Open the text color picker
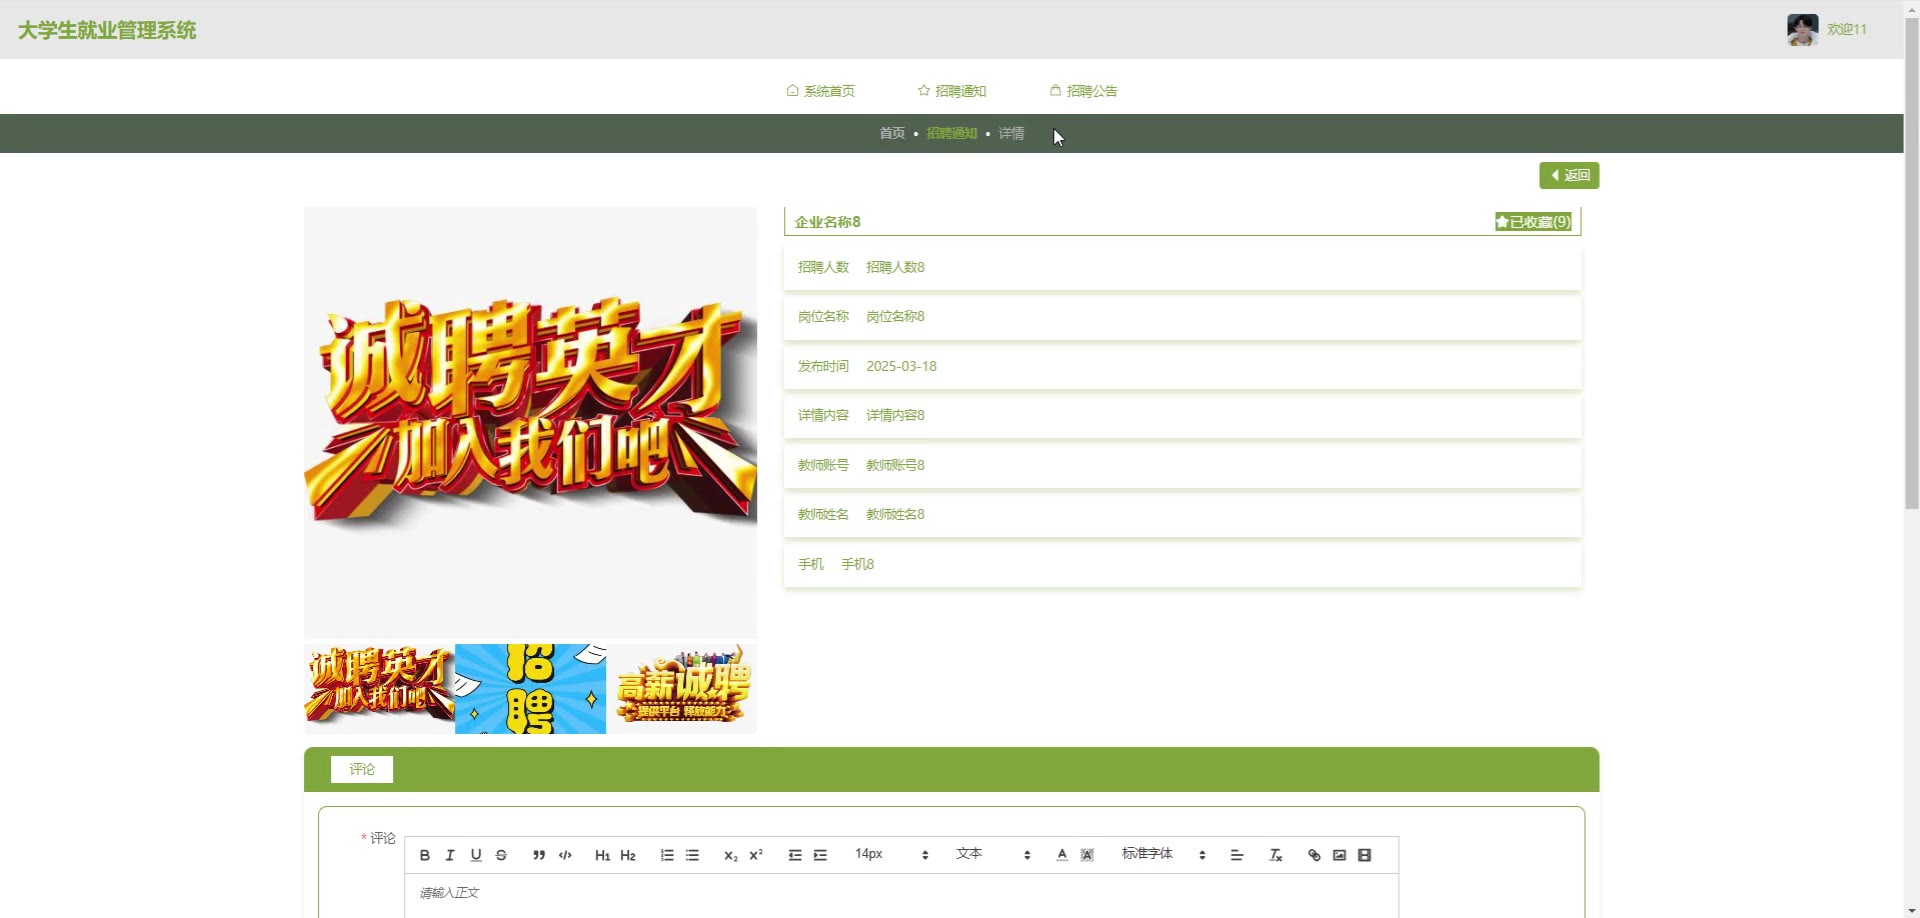 click(x=1062, y=855)
